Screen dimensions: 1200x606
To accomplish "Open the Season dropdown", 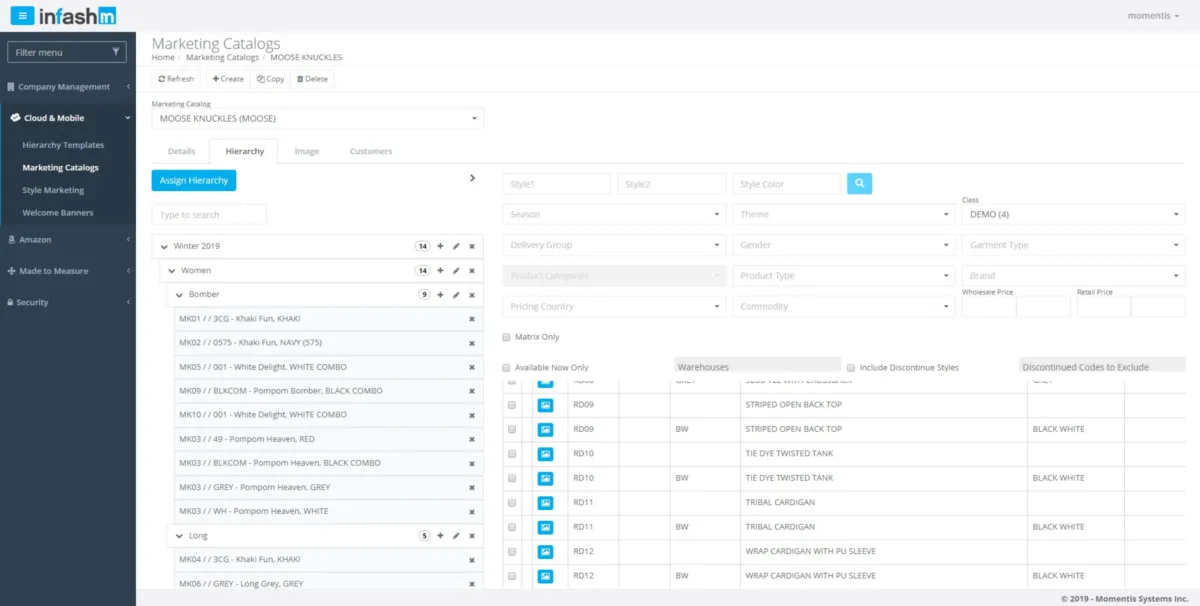I will (x=614, y=214).
